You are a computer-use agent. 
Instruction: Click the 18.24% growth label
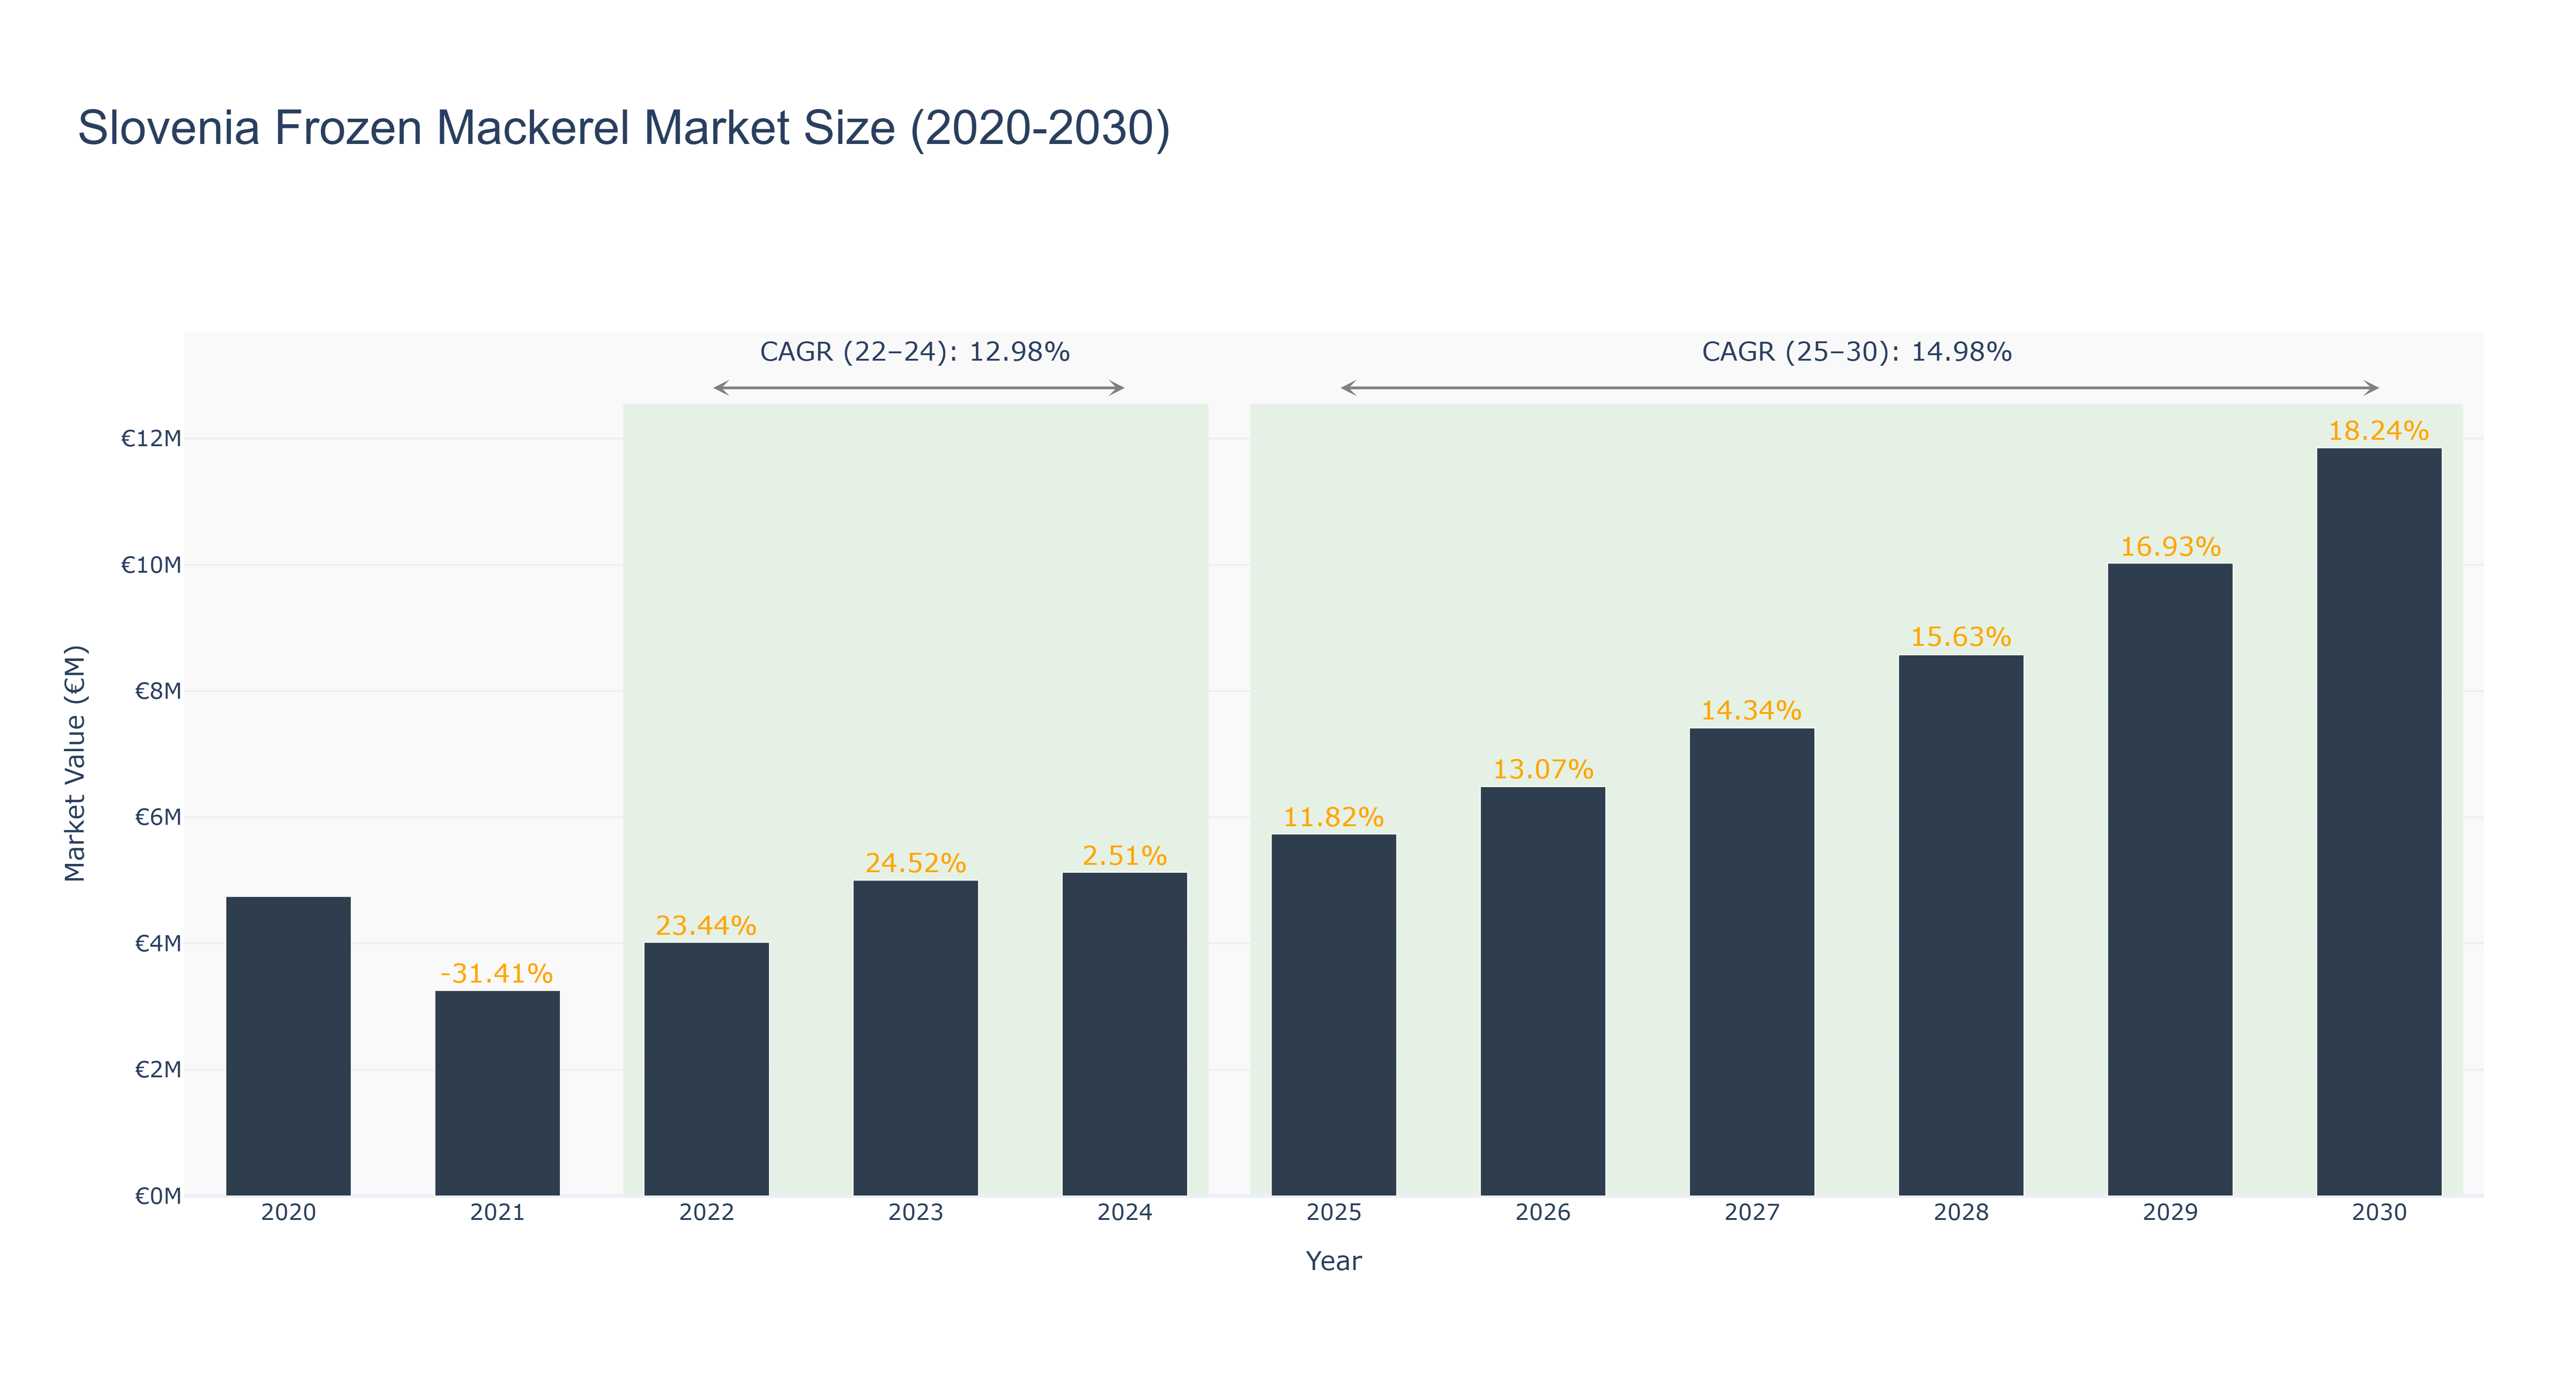tap(2379, 430)
